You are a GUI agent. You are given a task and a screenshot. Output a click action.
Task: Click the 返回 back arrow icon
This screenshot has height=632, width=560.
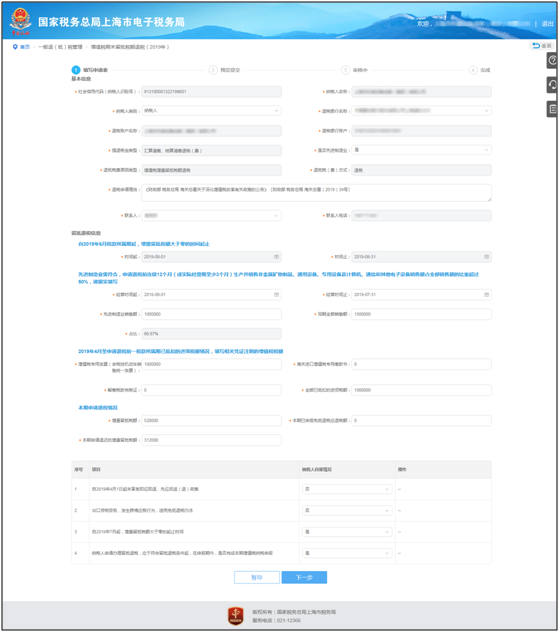click(x=536, y=46)
